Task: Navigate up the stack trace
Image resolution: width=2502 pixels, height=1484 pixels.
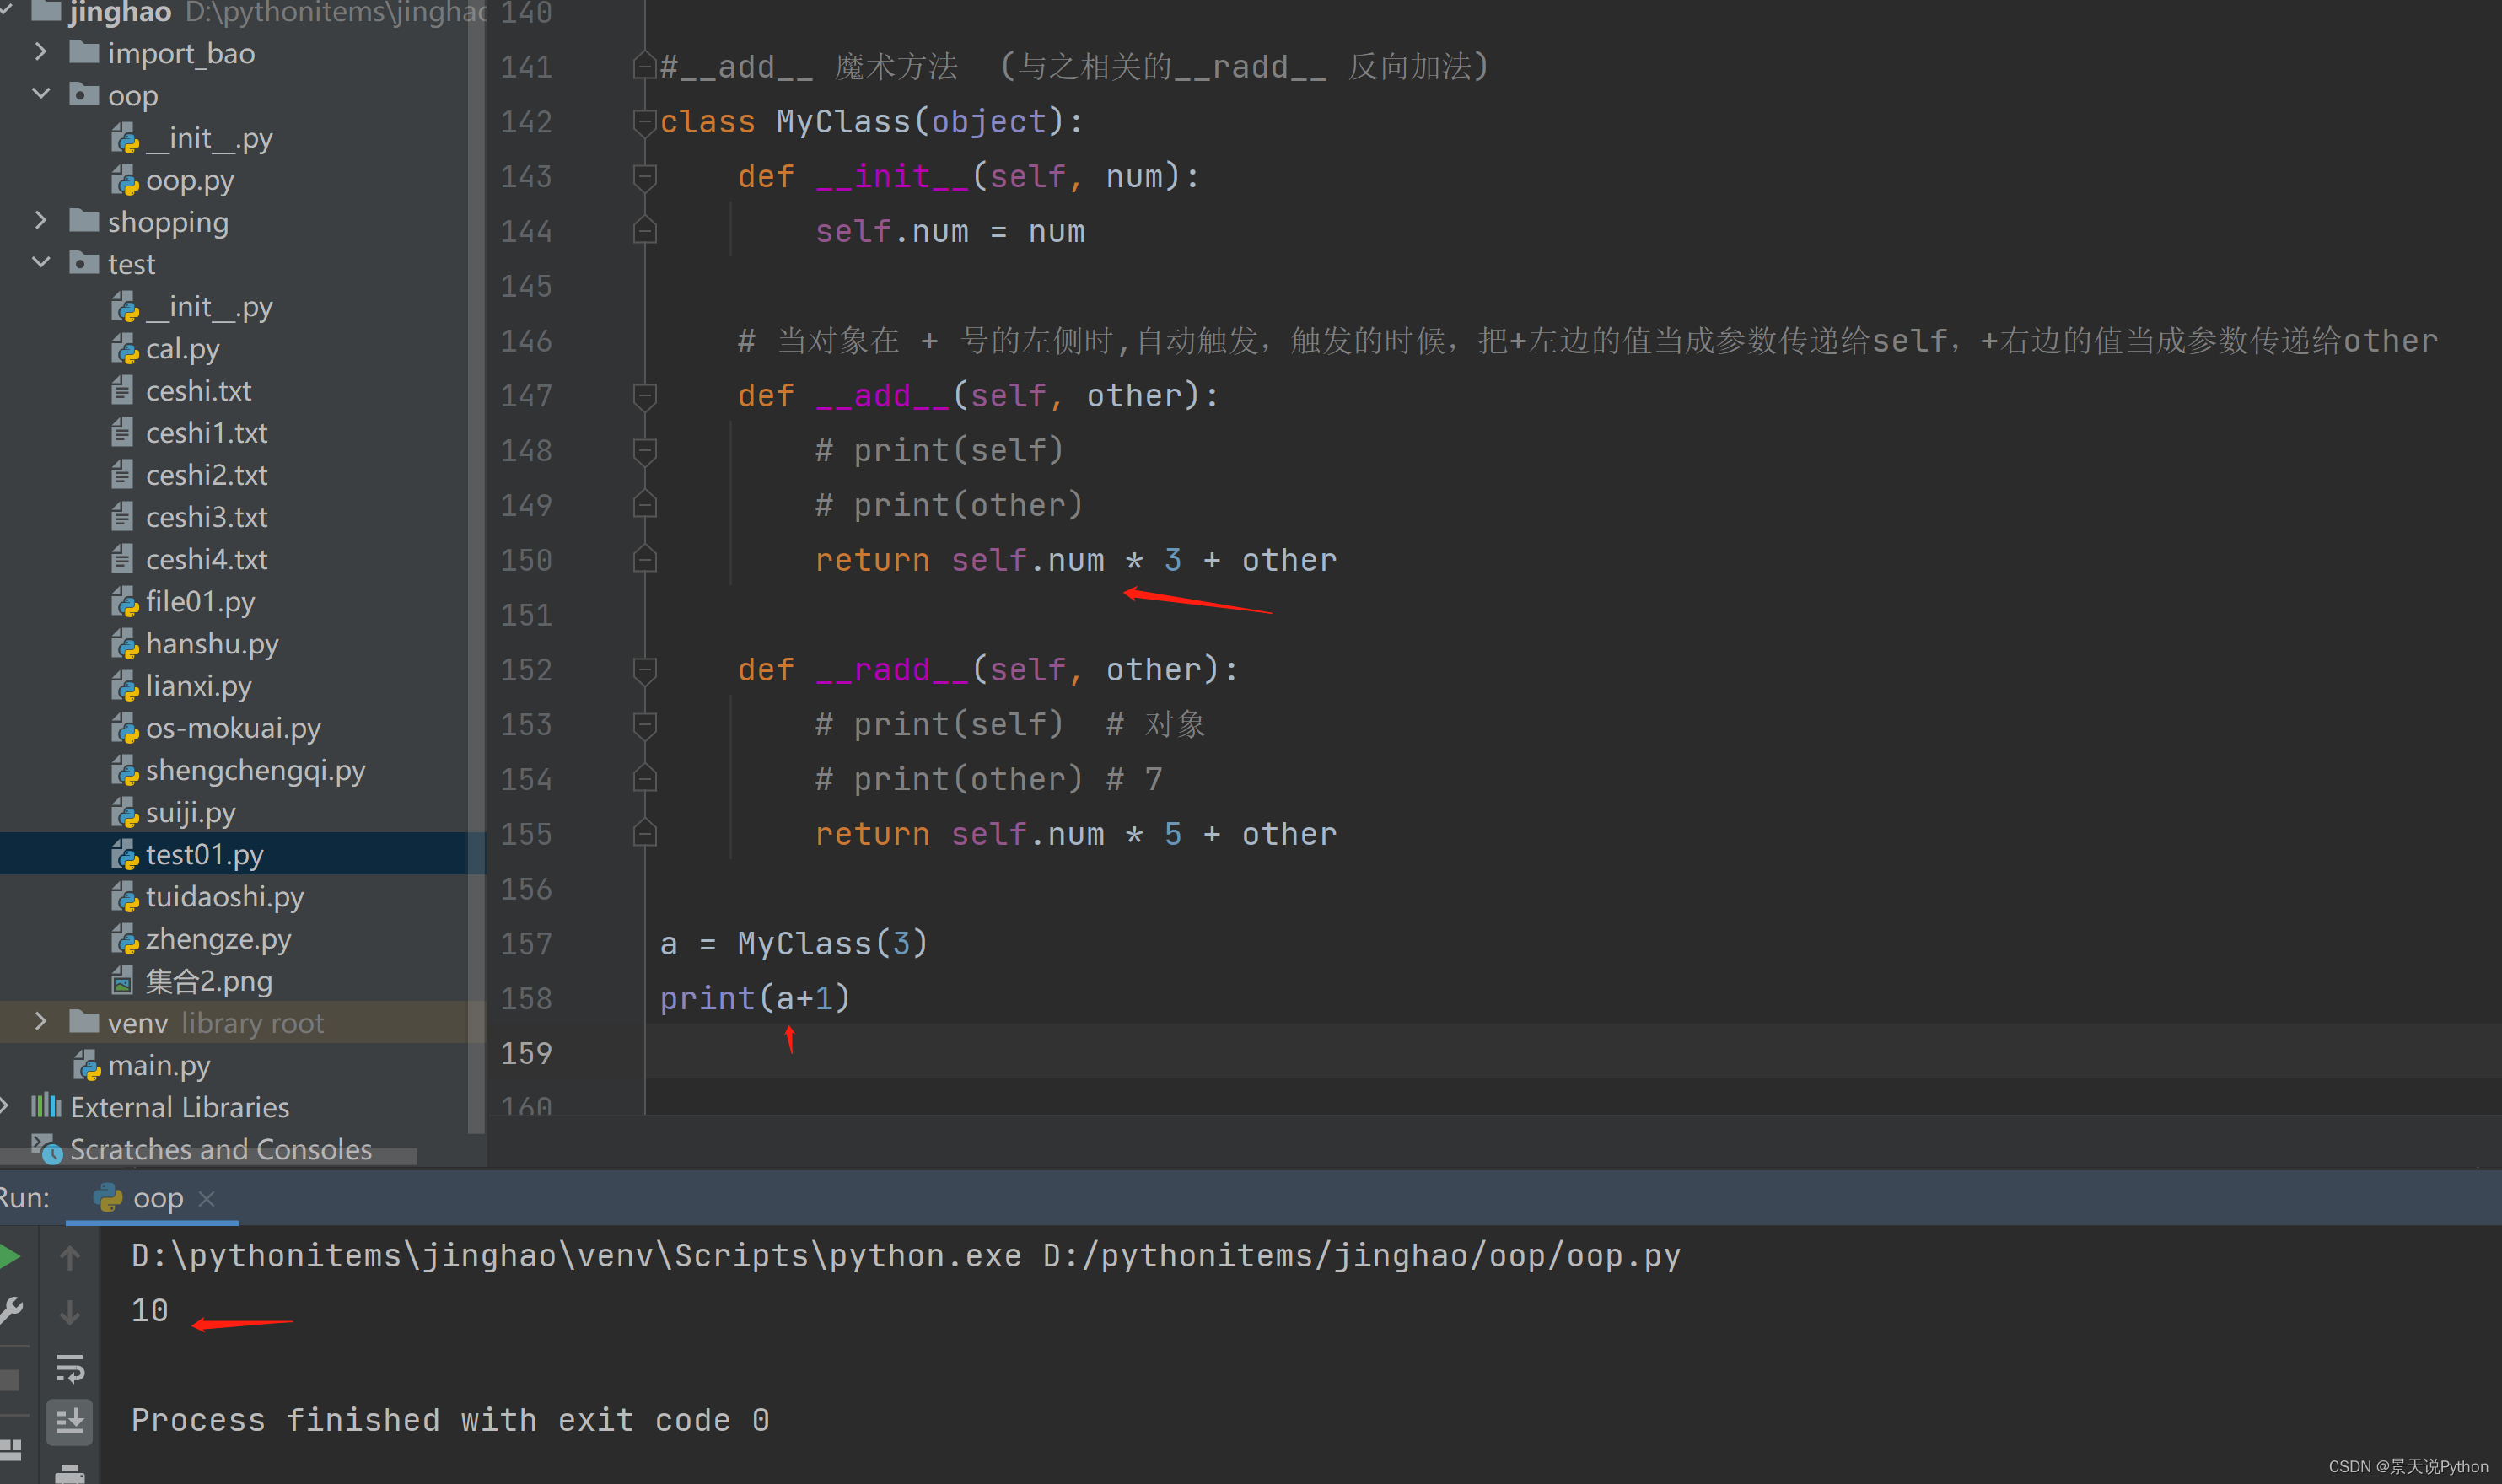Action: click(x=70, y=1258)
